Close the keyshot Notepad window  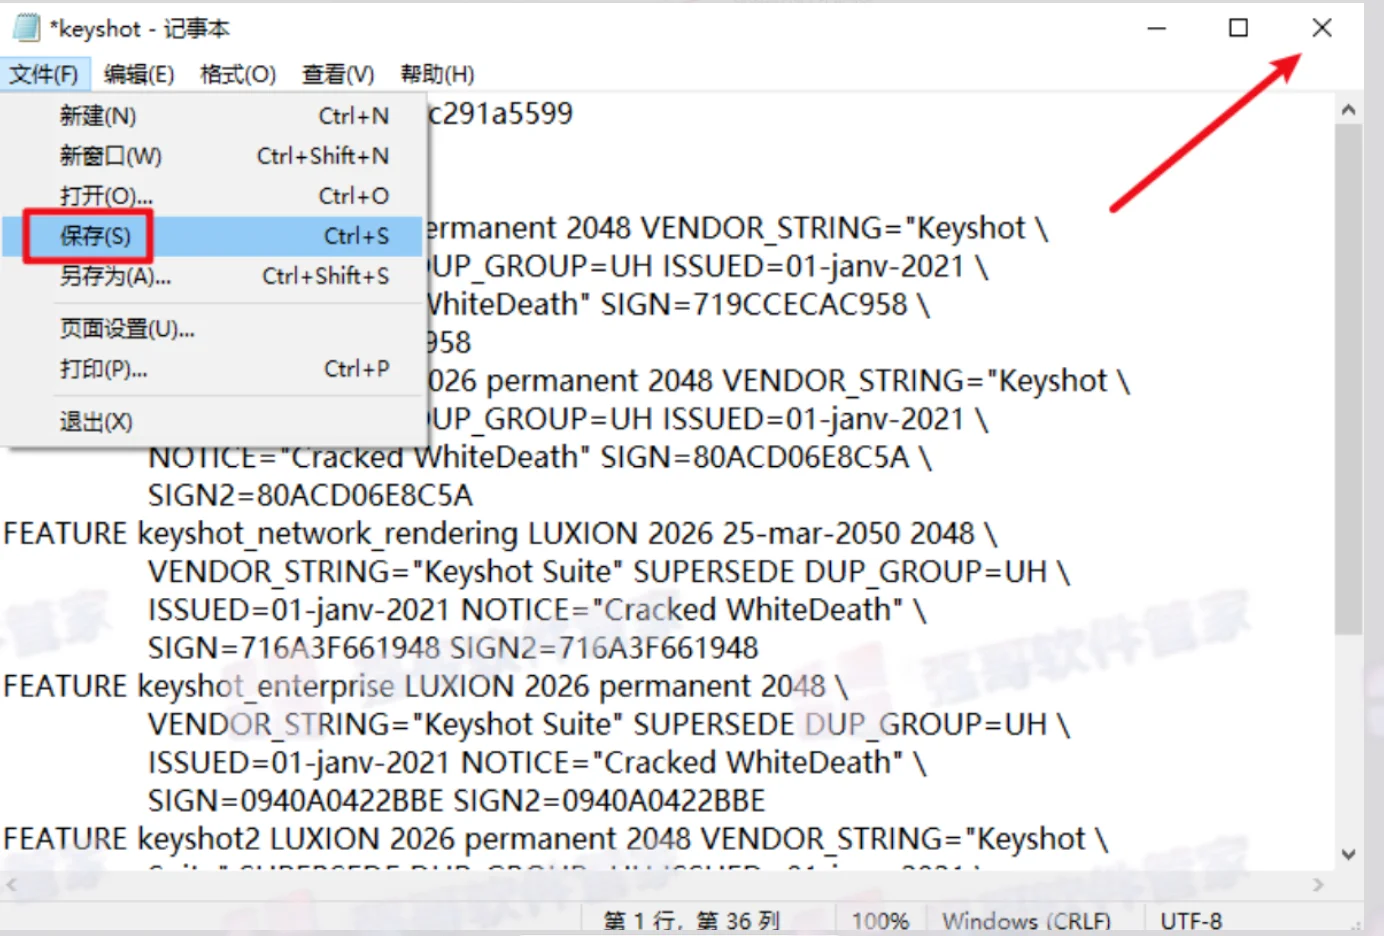click(1322, 28)
